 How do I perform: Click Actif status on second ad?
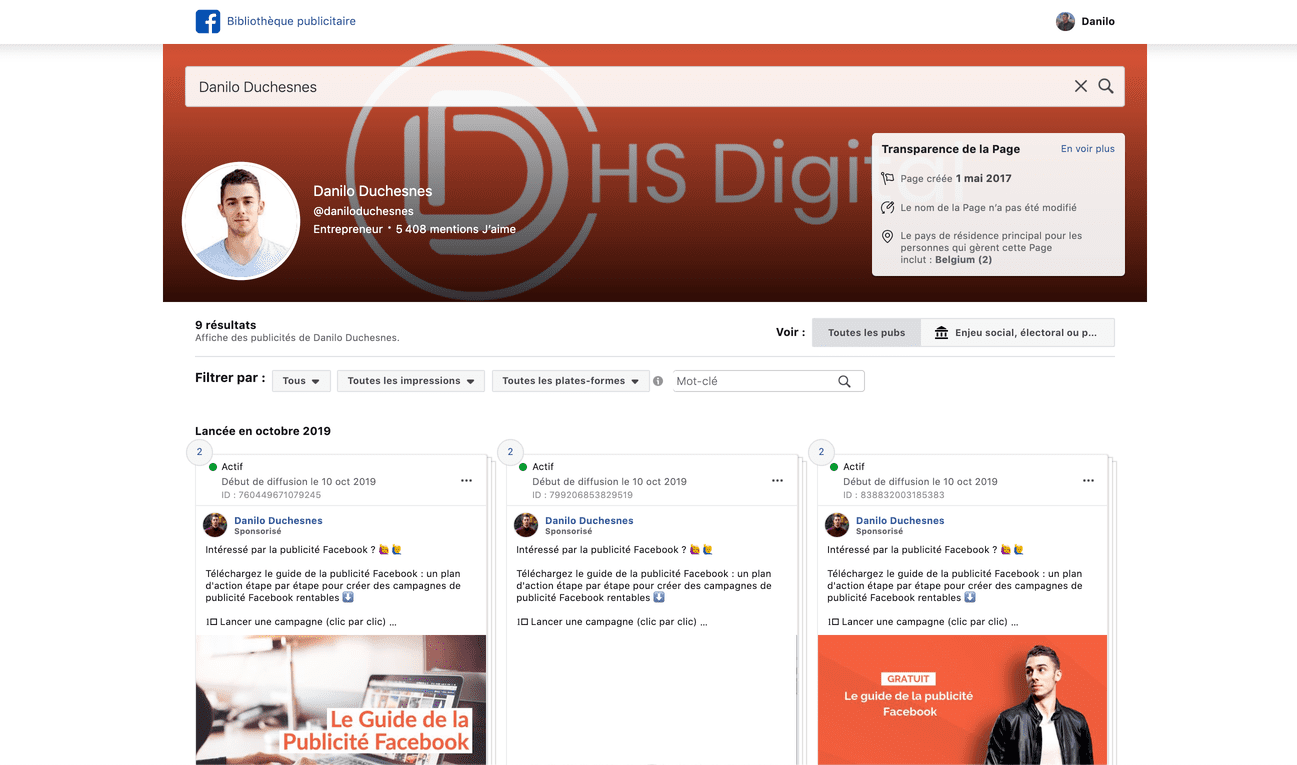click(543, 467)
